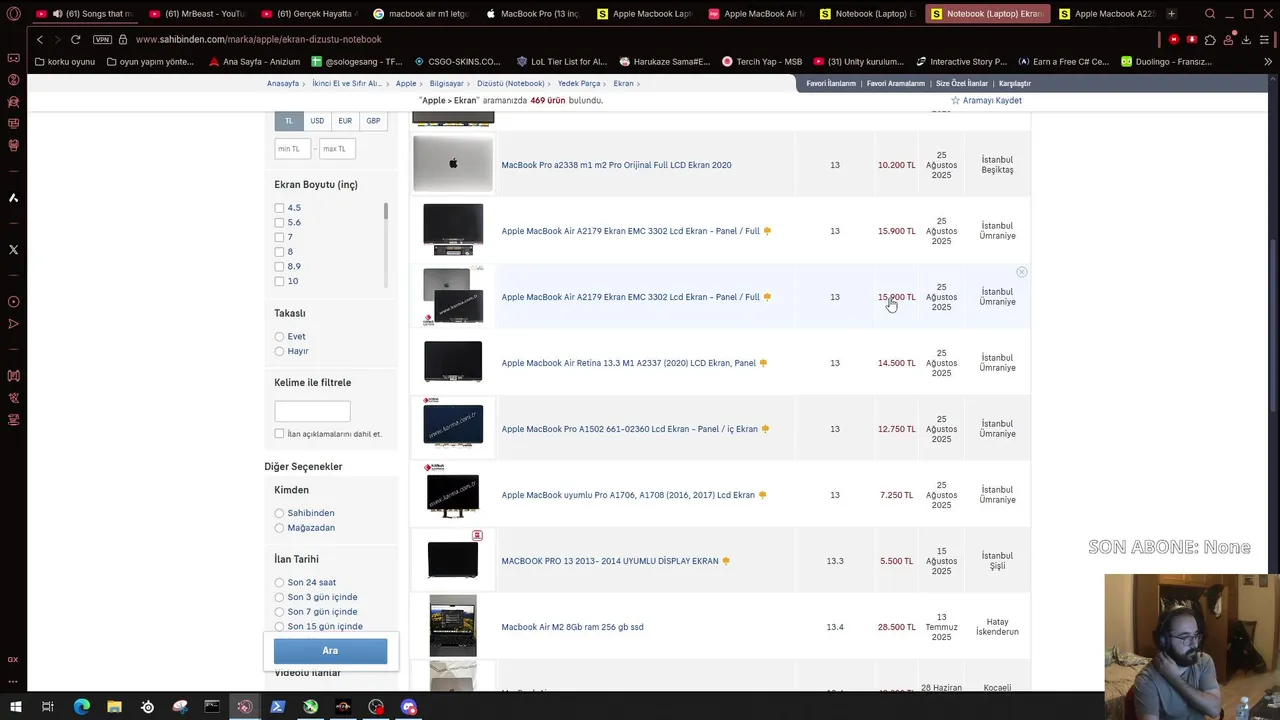Open MacBook Pro a2338 m1 m2 listing

pyautogui.click(x=616, y=165)
